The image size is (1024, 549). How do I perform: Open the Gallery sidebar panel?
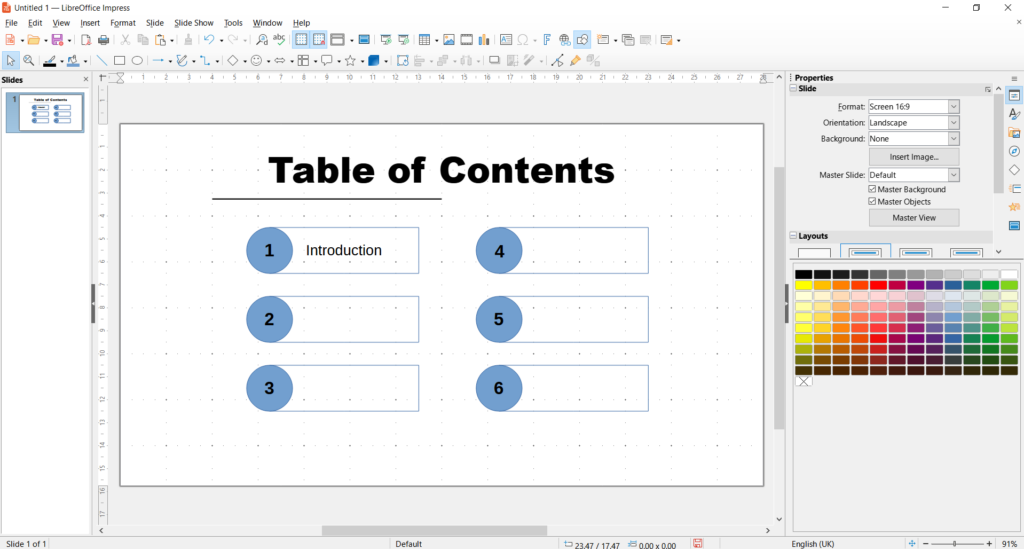coord(1014,133)
